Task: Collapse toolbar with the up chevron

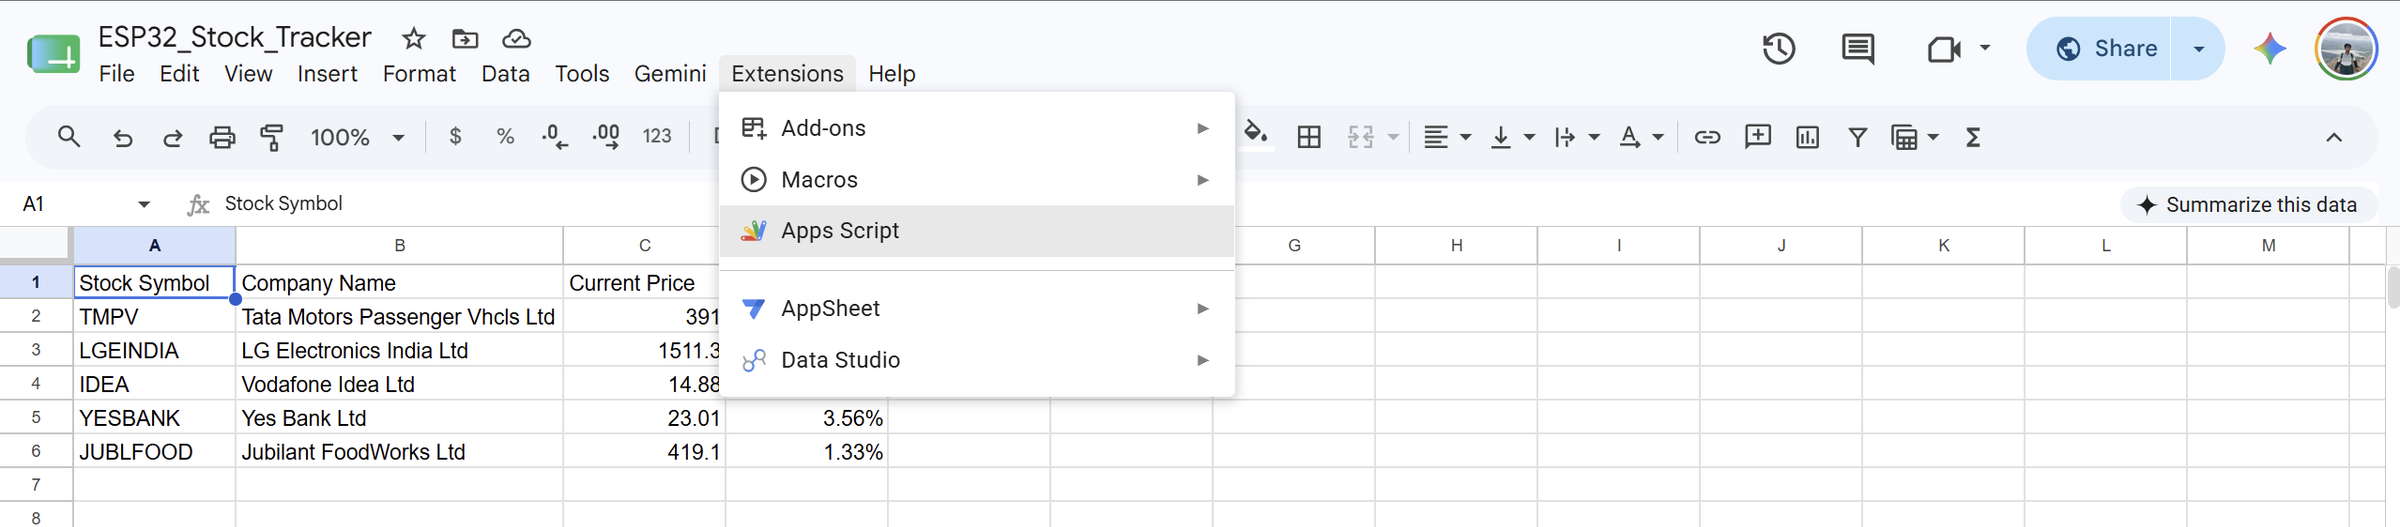Action: point(2334,137)
